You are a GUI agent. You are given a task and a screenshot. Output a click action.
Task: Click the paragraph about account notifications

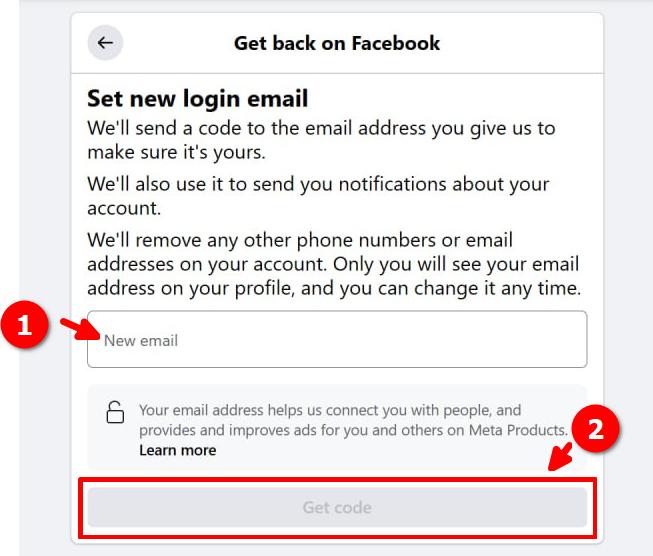(x=318, y=196)
